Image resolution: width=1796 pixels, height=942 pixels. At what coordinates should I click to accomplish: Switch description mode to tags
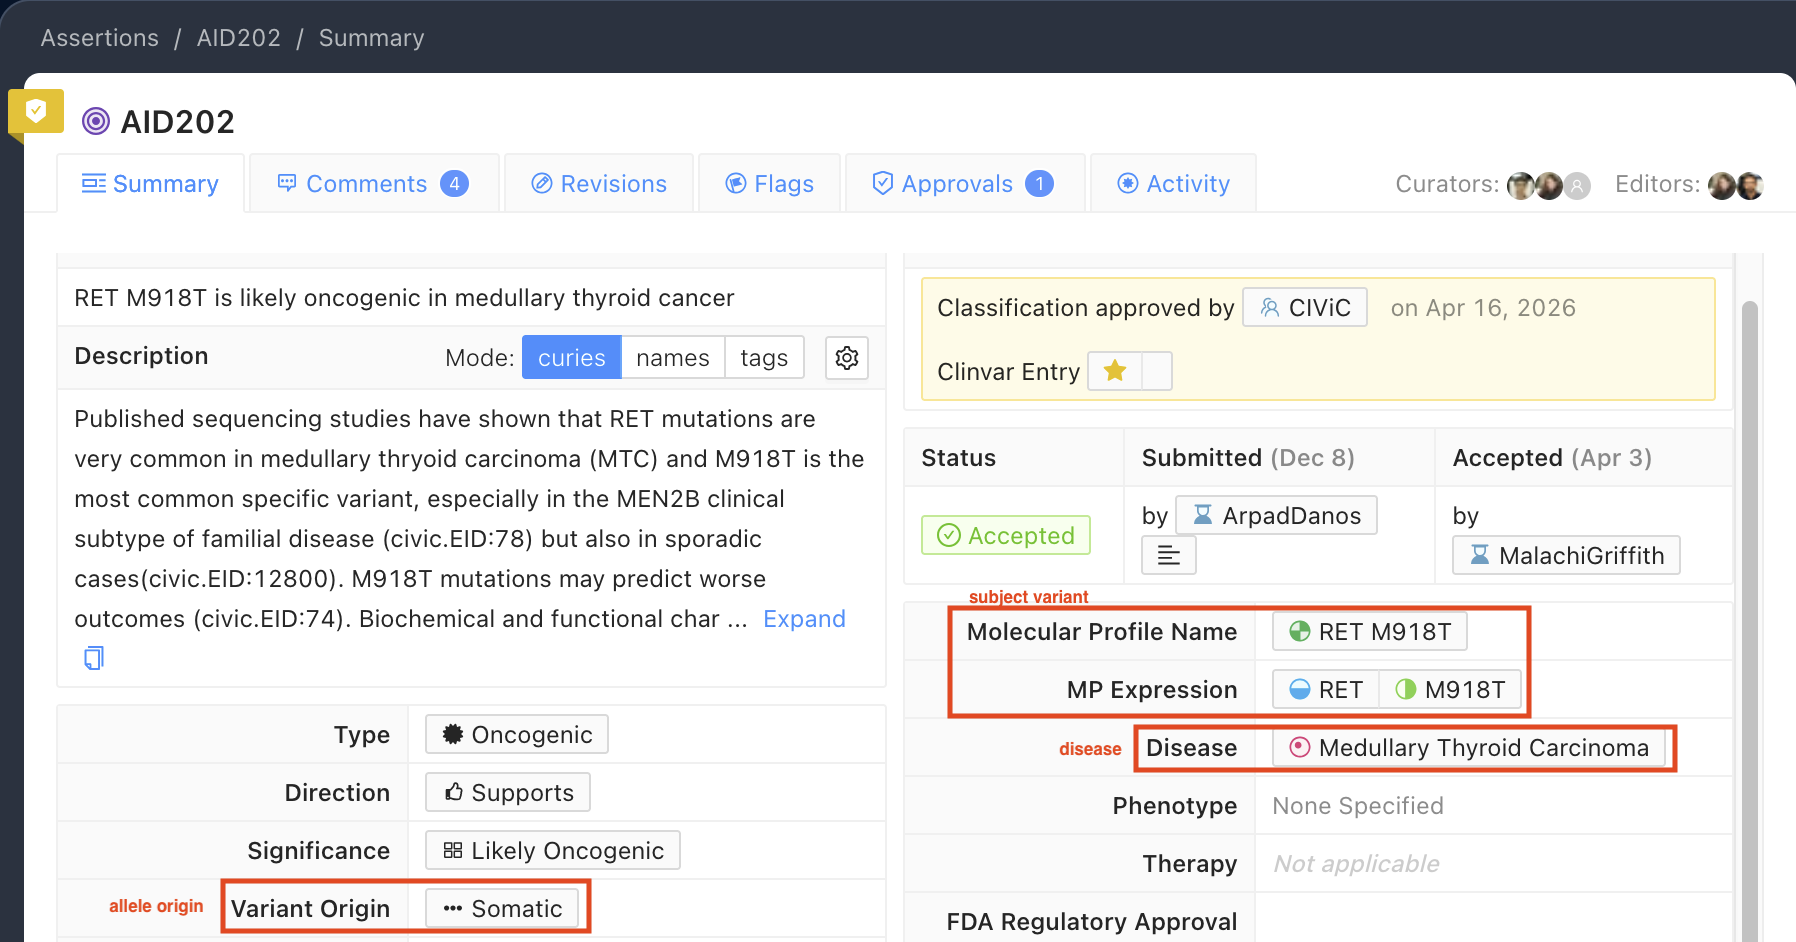coord(764,358)
